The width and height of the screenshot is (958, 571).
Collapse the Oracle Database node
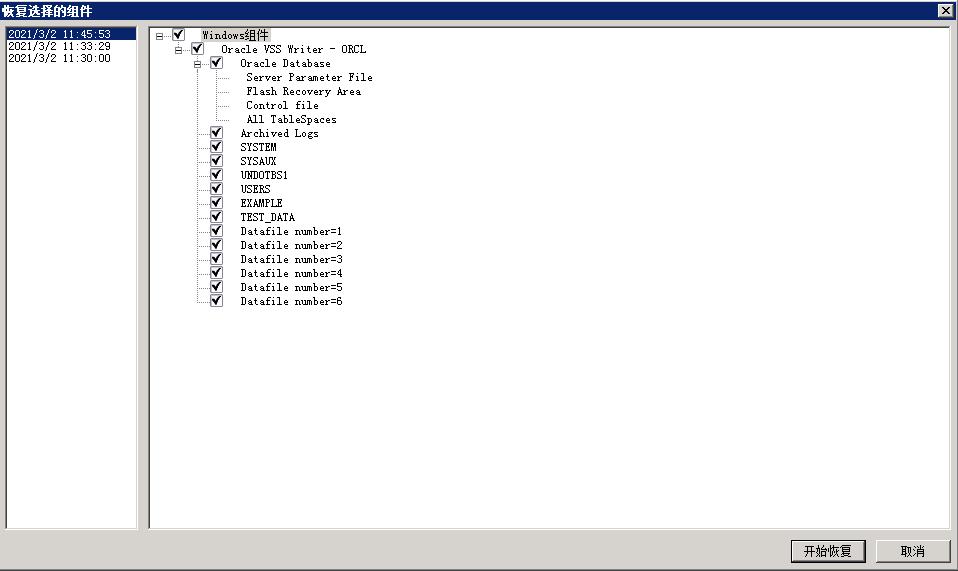pyautogui.click(x=197, y=64)
